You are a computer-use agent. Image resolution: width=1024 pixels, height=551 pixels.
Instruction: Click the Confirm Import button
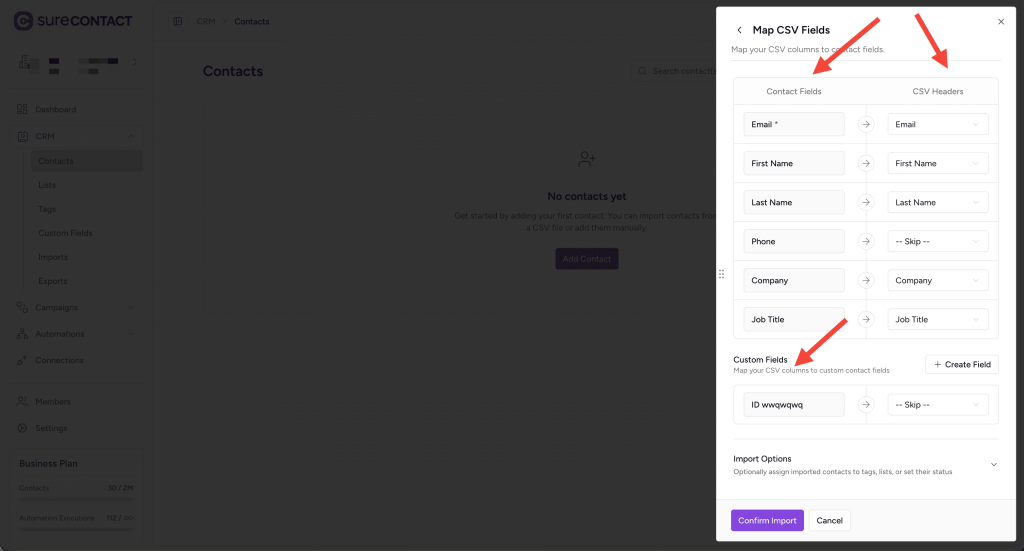click(x=767, y=521)
